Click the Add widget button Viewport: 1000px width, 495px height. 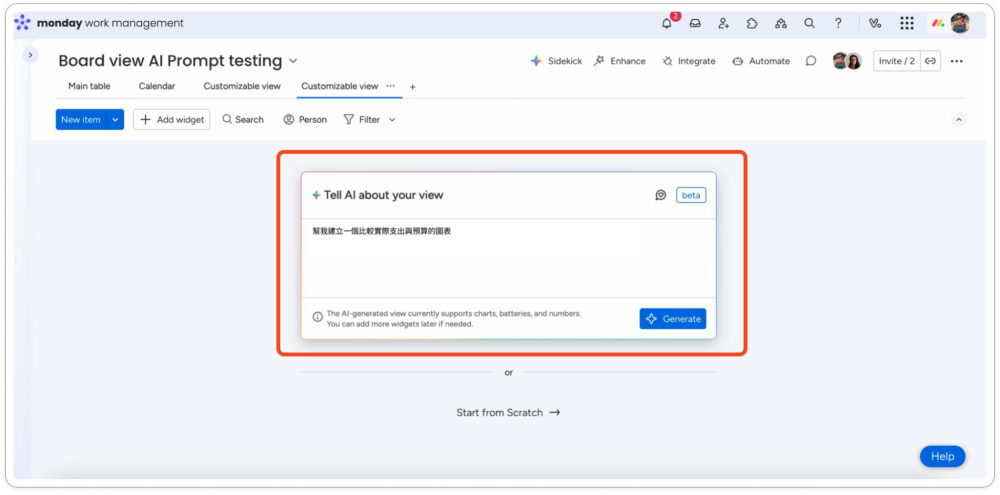[171, 120]
